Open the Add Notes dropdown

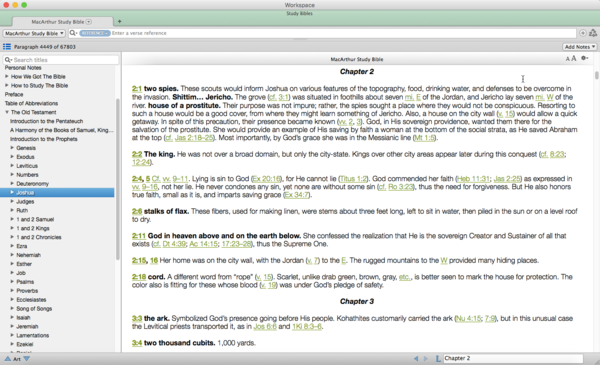coord(580,47)
